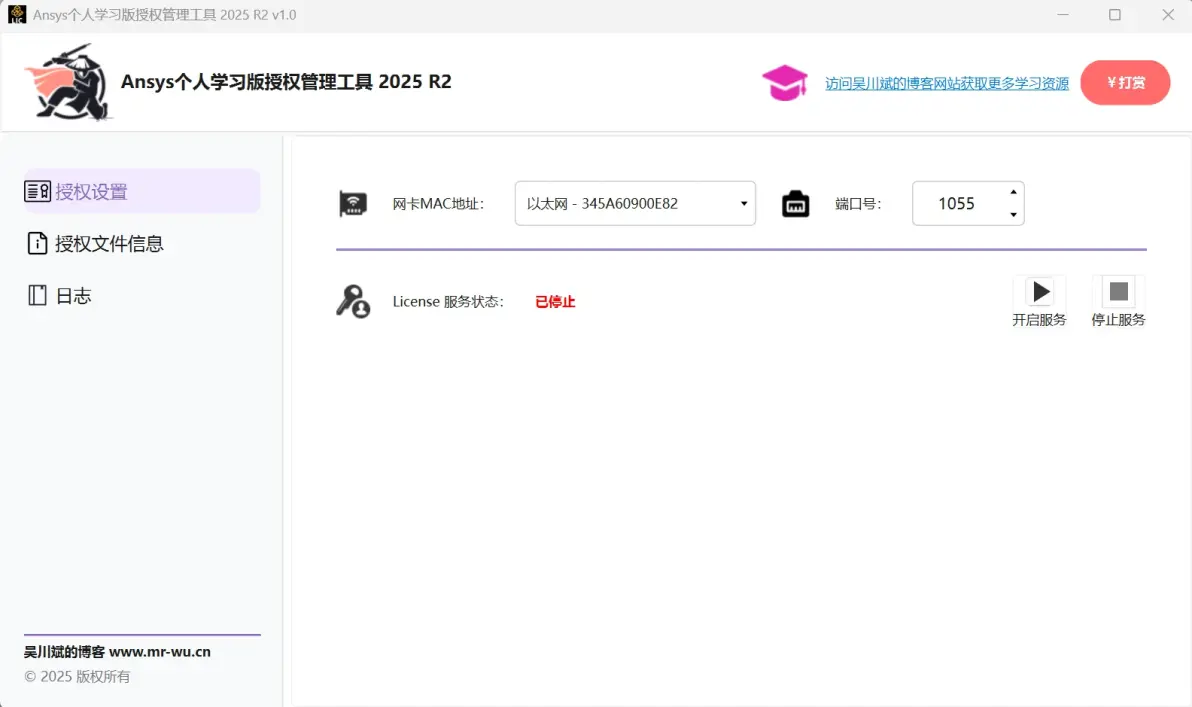Expand the 网卡MAC地址 dropdown arrow
This screenshot has width=1192, height=707.
click(743, 204)
